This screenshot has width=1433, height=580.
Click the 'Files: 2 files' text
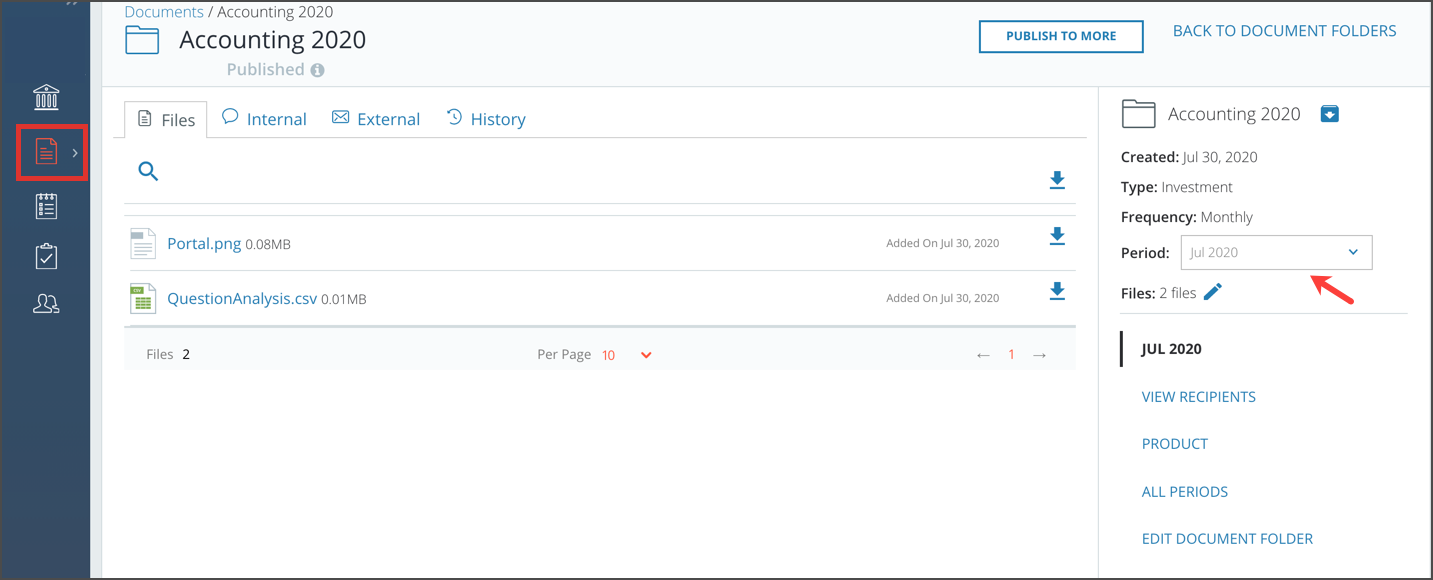coord(1159,293)
